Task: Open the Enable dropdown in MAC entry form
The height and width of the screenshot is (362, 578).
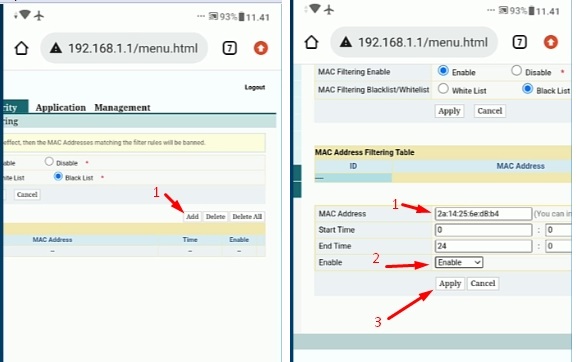Action: [459, 262]
